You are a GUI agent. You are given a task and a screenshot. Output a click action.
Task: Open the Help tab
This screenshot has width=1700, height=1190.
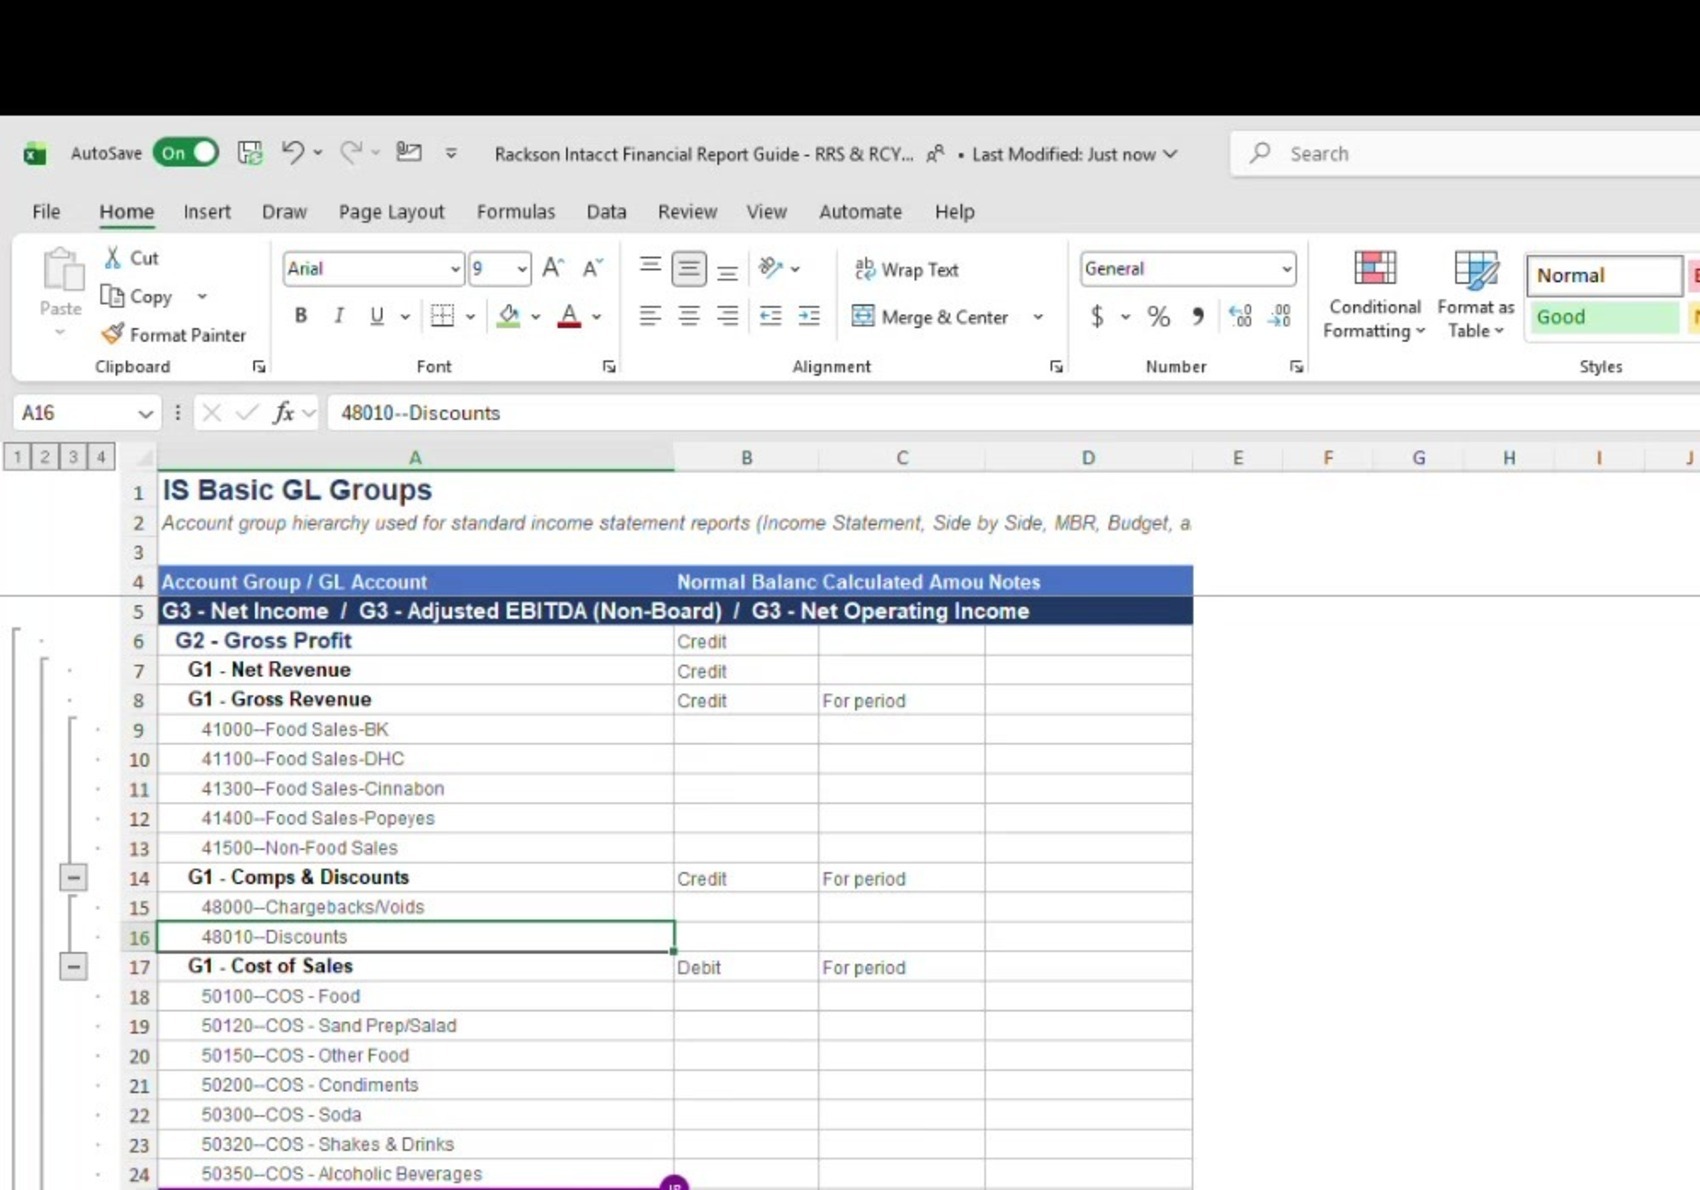pos(954,211)
